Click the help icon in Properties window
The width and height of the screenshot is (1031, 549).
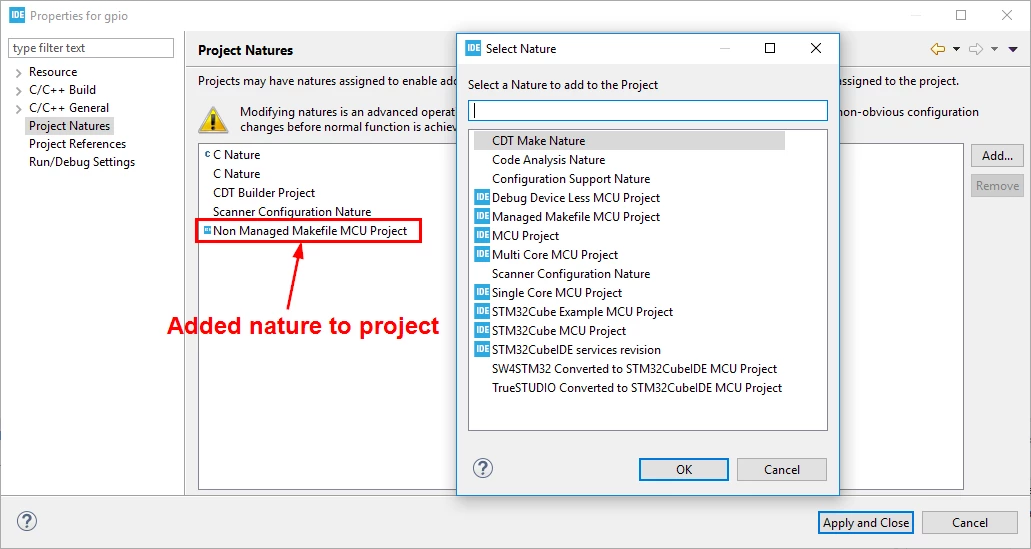(x=27, y=521)
